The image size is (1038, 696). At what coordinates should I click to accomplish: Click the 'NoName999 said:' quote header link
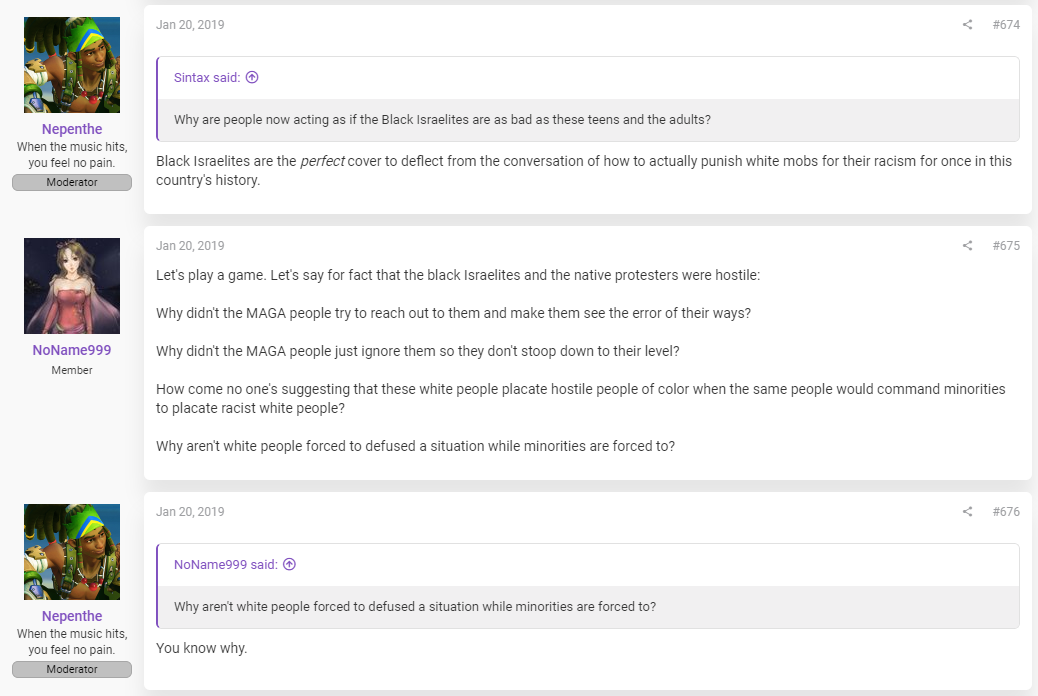click(226, 564)
